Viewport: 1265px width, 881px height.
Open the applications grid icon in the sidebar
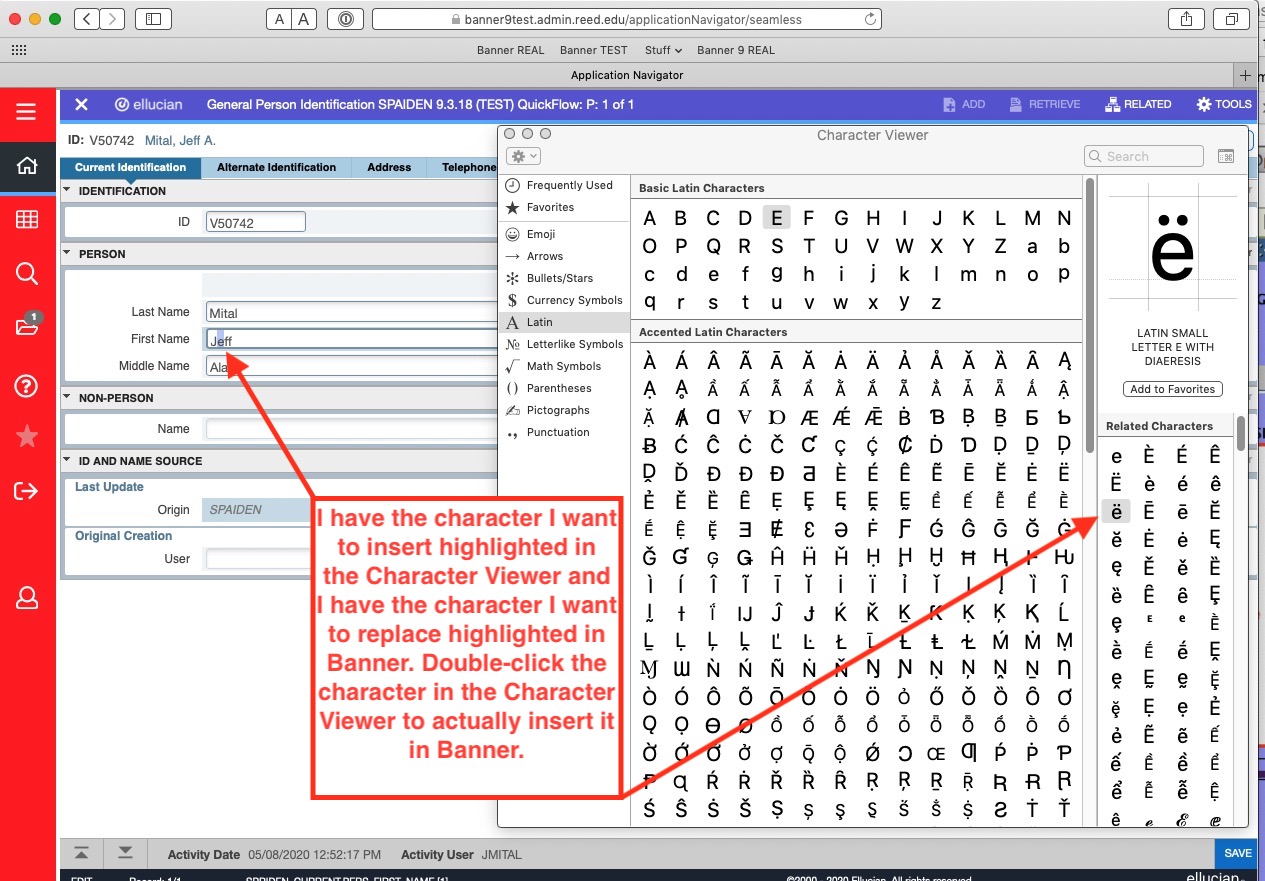coord(27,220)
